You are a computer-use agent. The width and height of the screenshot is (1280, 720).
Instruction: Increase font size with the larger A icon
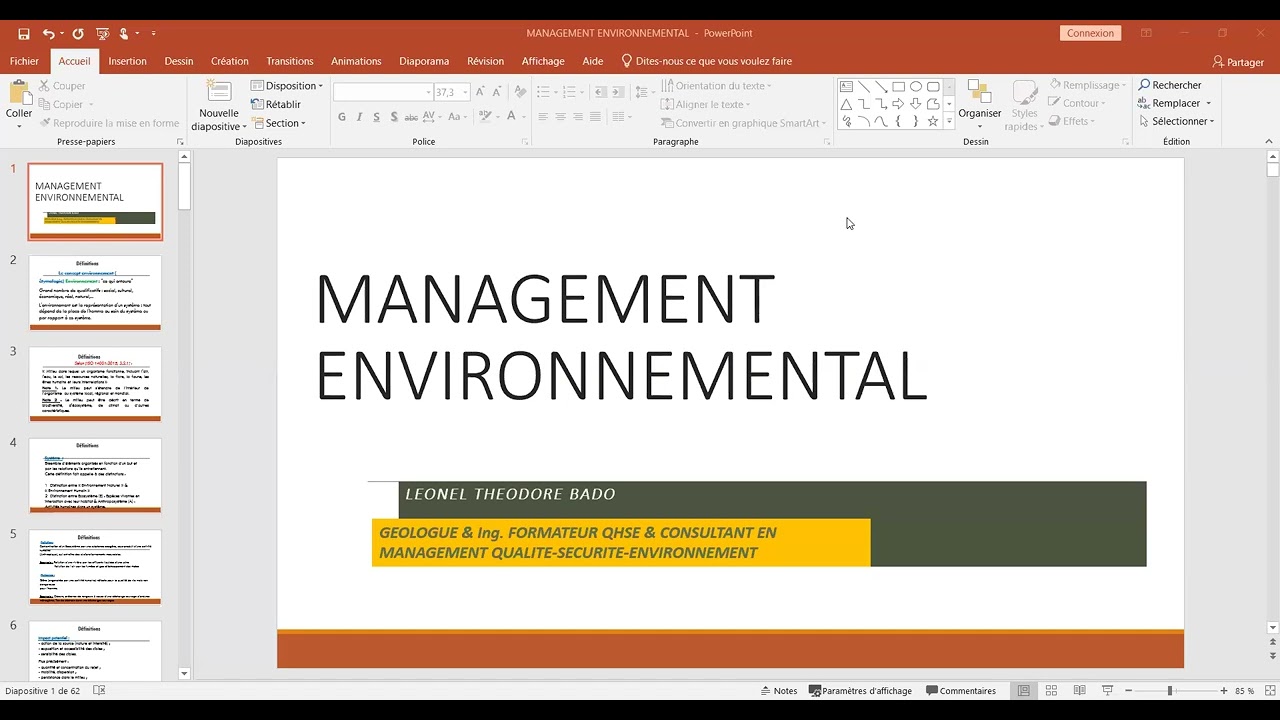pyautogui.click(x=481, y=92)
